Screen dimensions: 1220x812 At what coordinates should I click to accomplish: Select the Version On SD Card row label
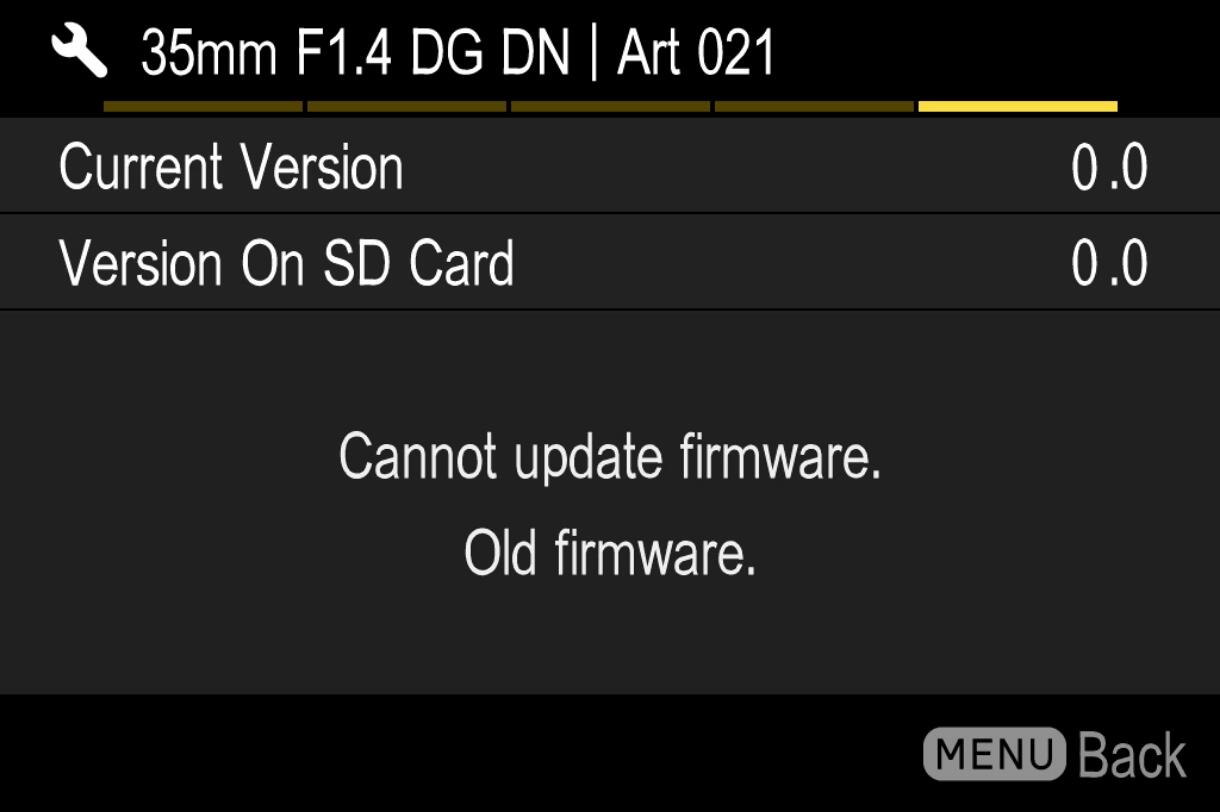tap(287, 263)
